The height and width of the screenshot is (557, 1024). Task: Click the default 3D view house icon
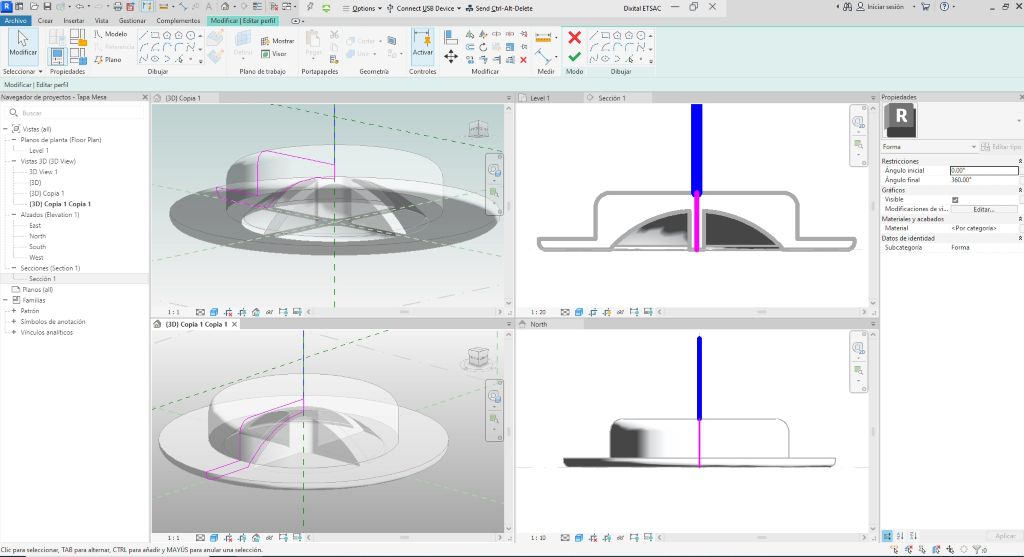tap(225, 7)
